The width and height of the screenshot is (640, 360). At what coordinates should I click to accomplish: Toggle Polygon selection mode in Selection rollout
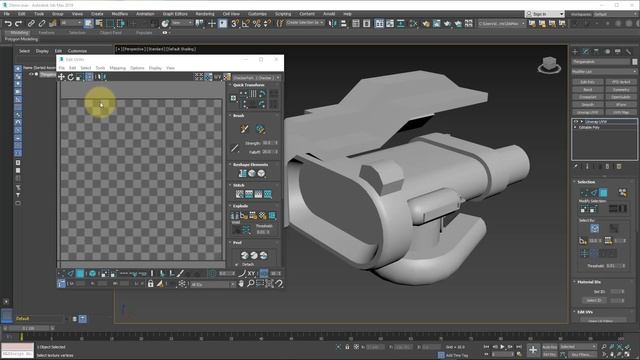pos(603,192)
